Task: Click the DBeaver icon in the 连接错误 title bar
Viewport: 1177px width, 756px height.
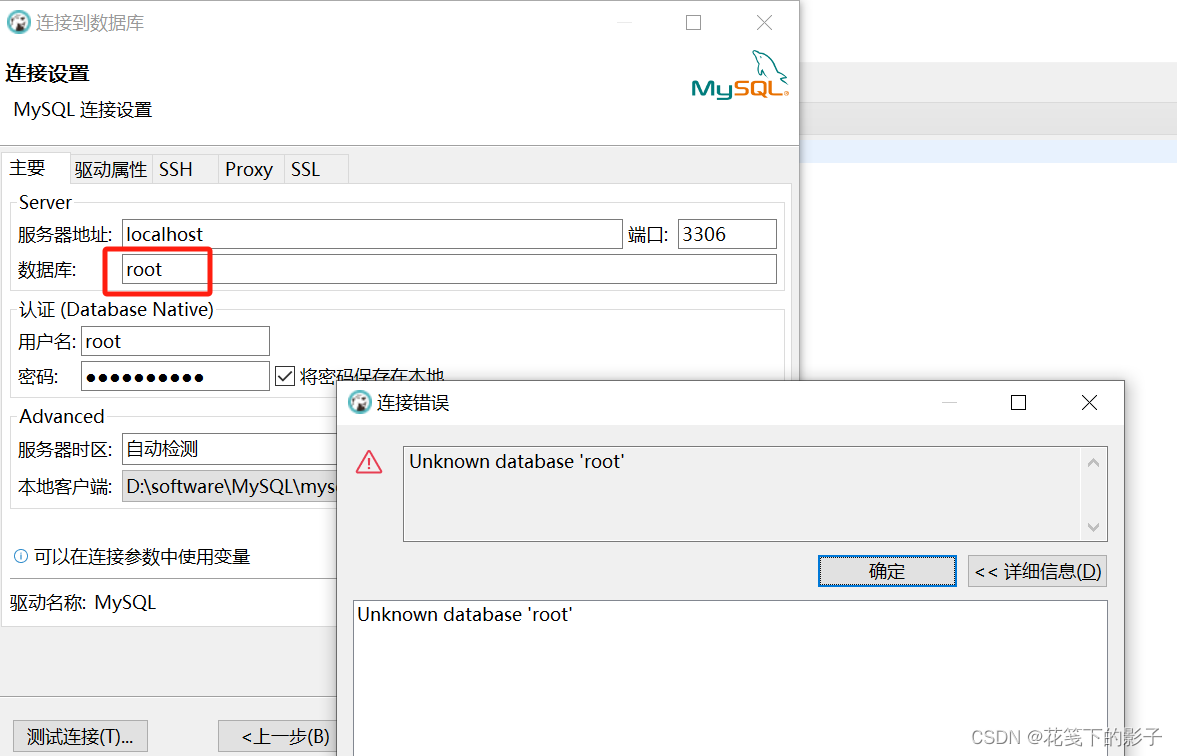Action: coord(360,402)
